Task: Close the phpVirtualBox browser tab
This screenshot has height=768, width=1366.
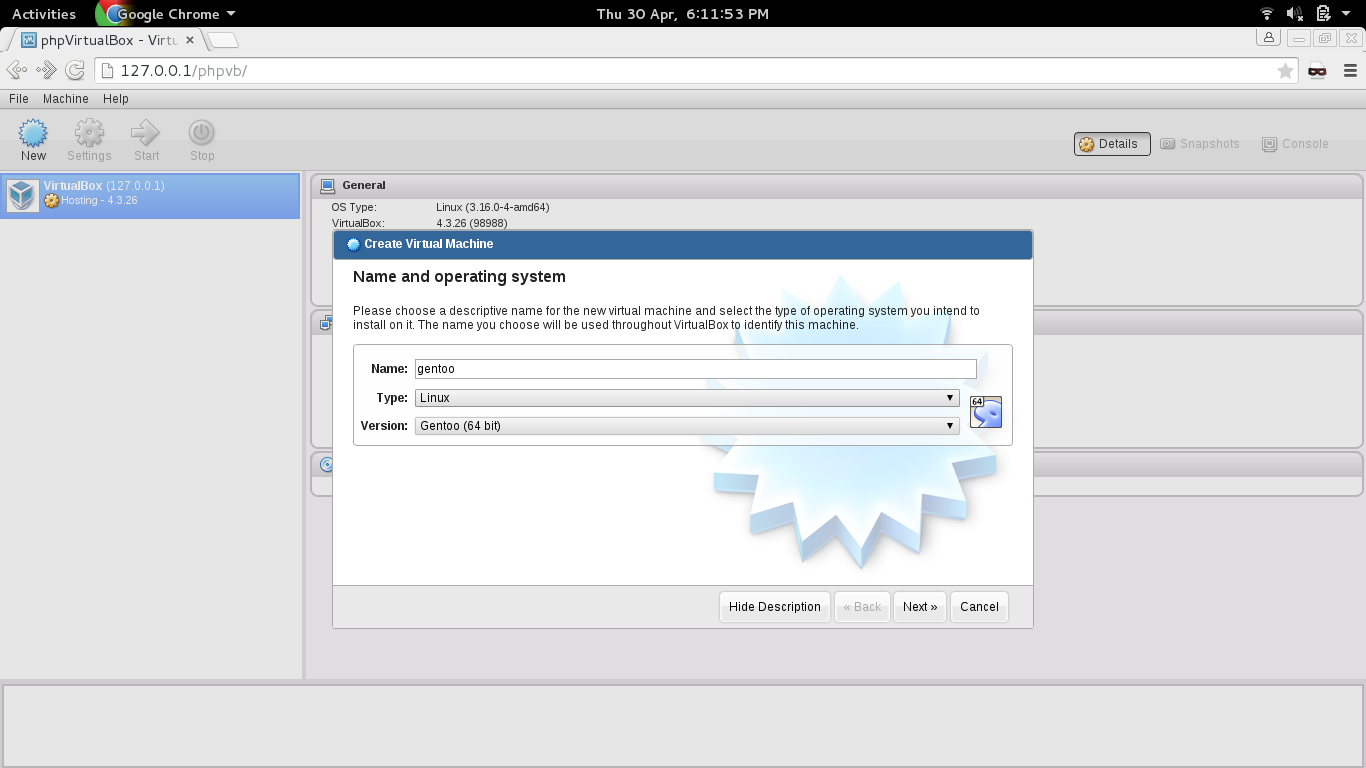Action: (190, 40)
